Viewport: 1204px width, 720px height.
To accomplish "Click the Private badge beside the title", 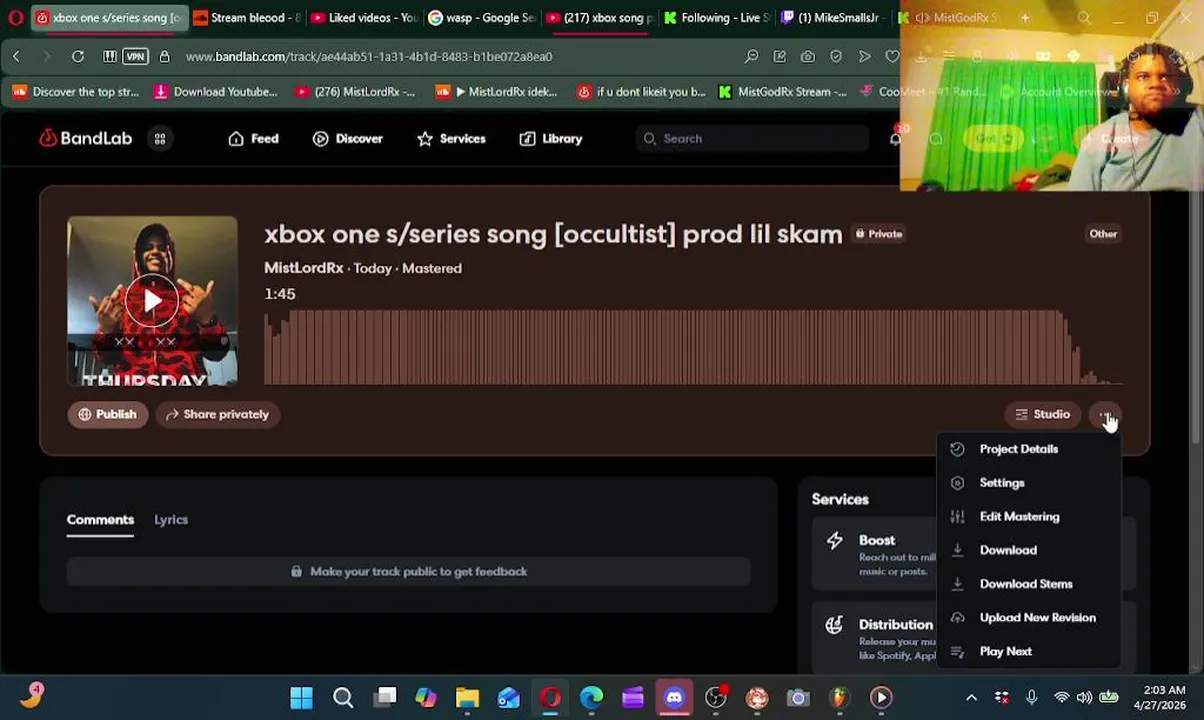I will (x=879, y=234).
